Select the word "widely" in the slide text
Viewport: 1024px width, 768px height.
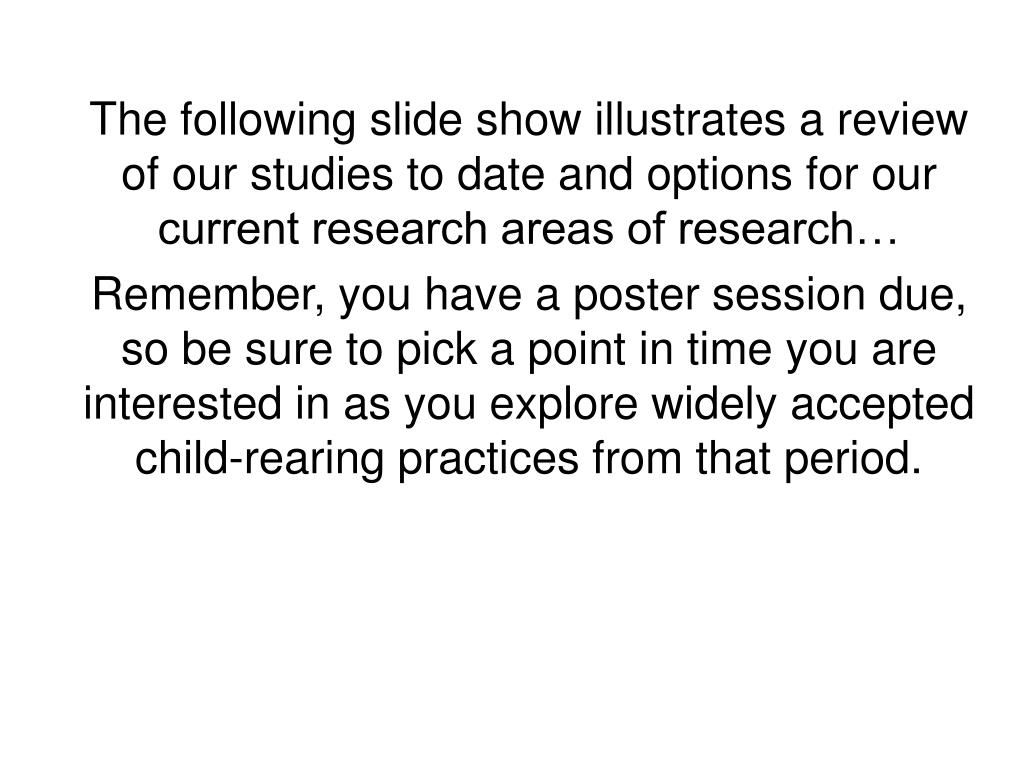tap(713, 405)
